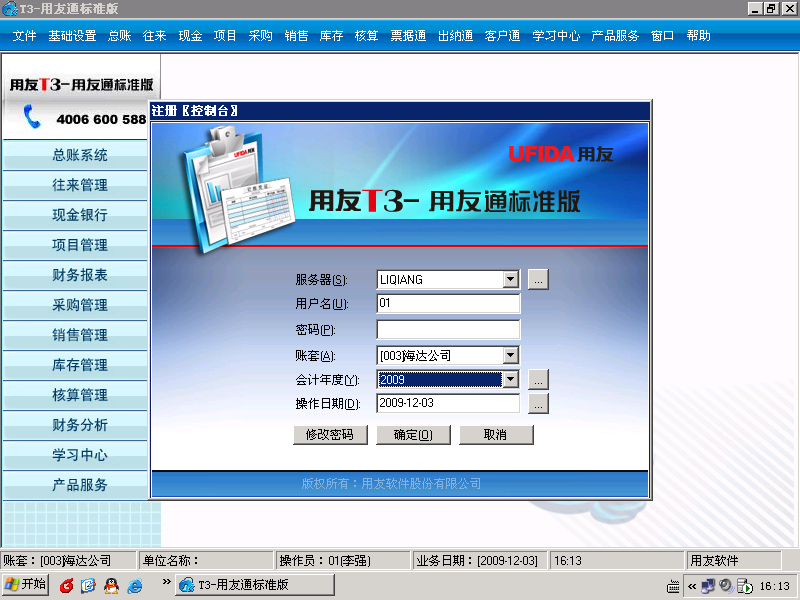Click the safely remove hardware tray icon
The image size is (800, 600).
click(x=744, y=586)
